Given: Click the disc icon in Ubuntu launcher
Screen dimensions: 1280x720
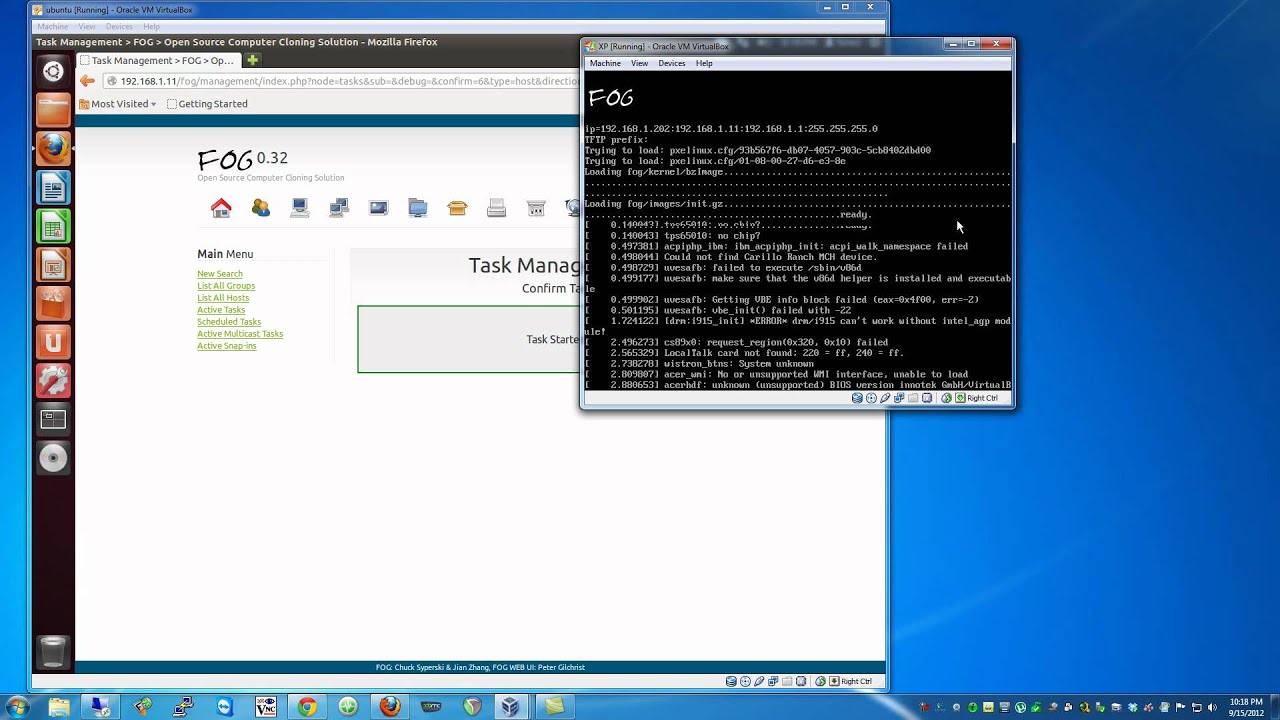Looking at the screenshot, I should pyautogui.click(x=53, y=458).
